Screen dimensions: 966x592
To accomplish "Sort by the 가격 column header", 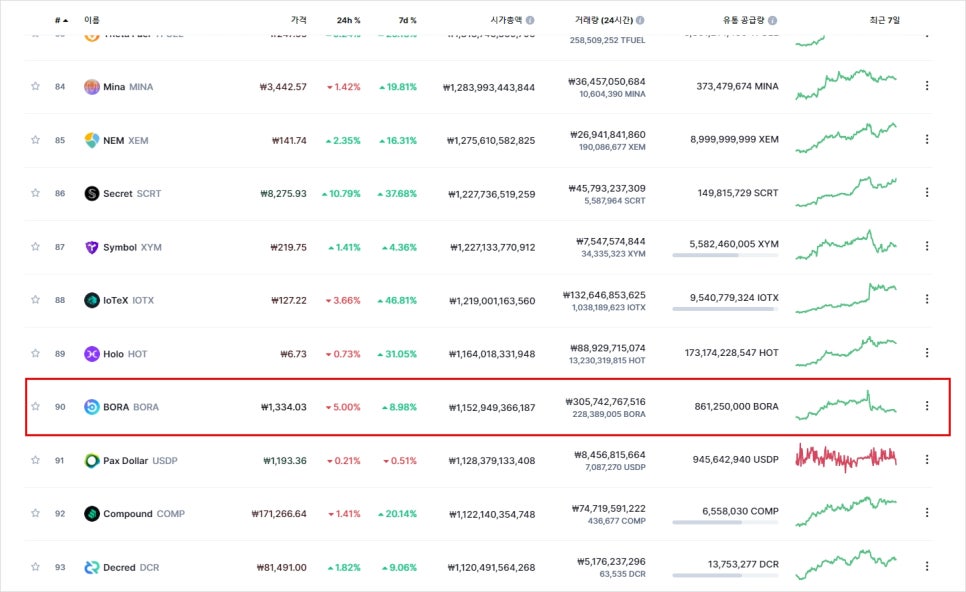I will [x=299, y=20].
